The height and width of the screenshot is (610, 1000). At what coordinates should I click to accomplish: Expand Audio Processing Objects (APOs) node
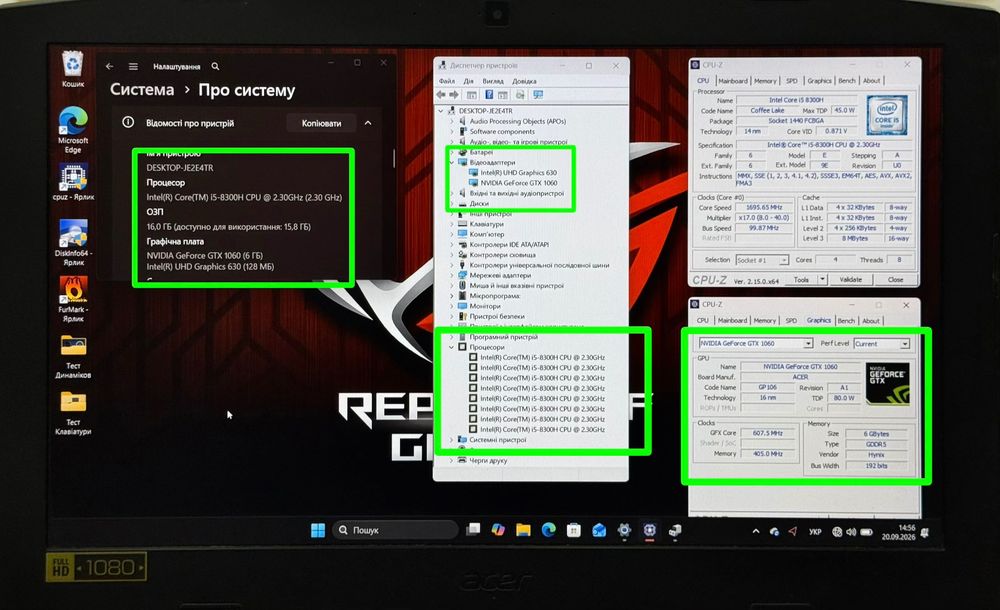pyautogui.click(x=452, y=121)
